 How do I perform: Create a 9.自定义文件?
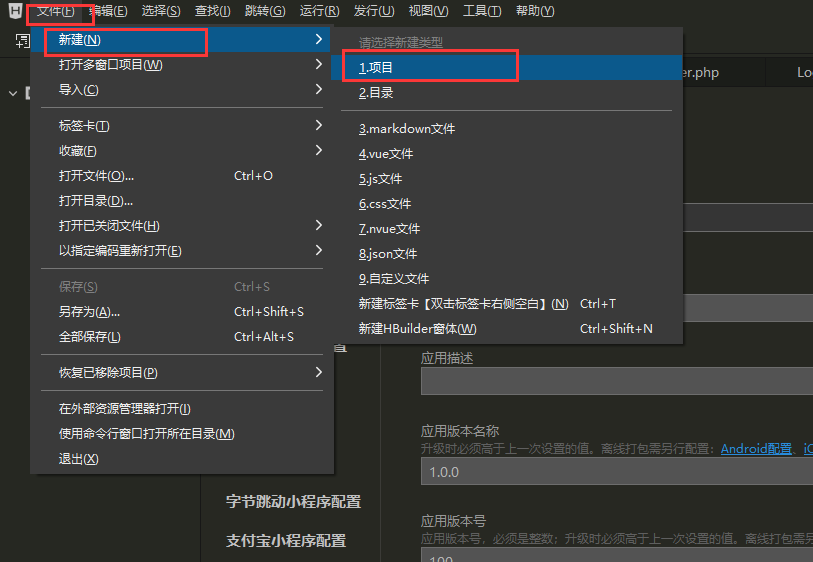[x=507, y=278]
